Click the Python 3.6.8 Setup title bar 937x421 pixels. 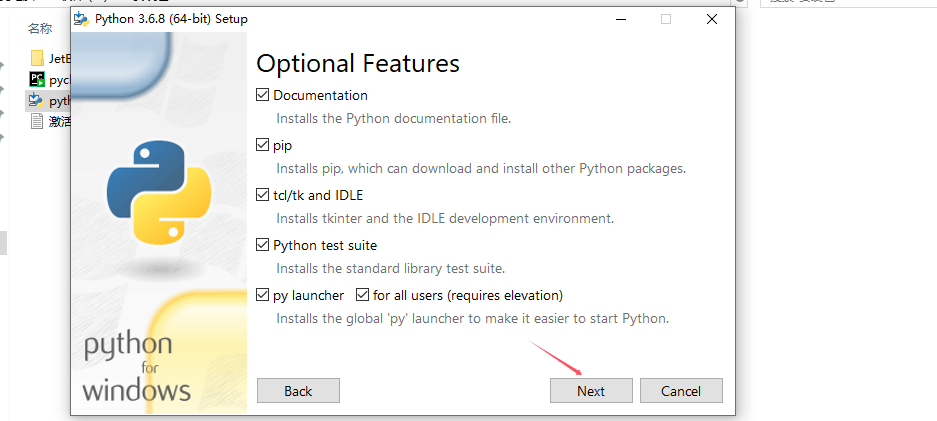(400, 19)
